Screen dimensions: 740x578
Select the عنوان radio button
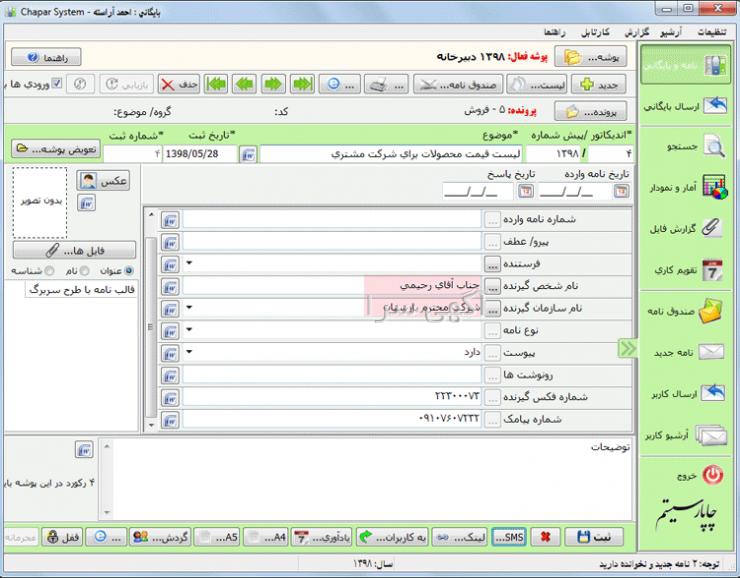[131, 270]
